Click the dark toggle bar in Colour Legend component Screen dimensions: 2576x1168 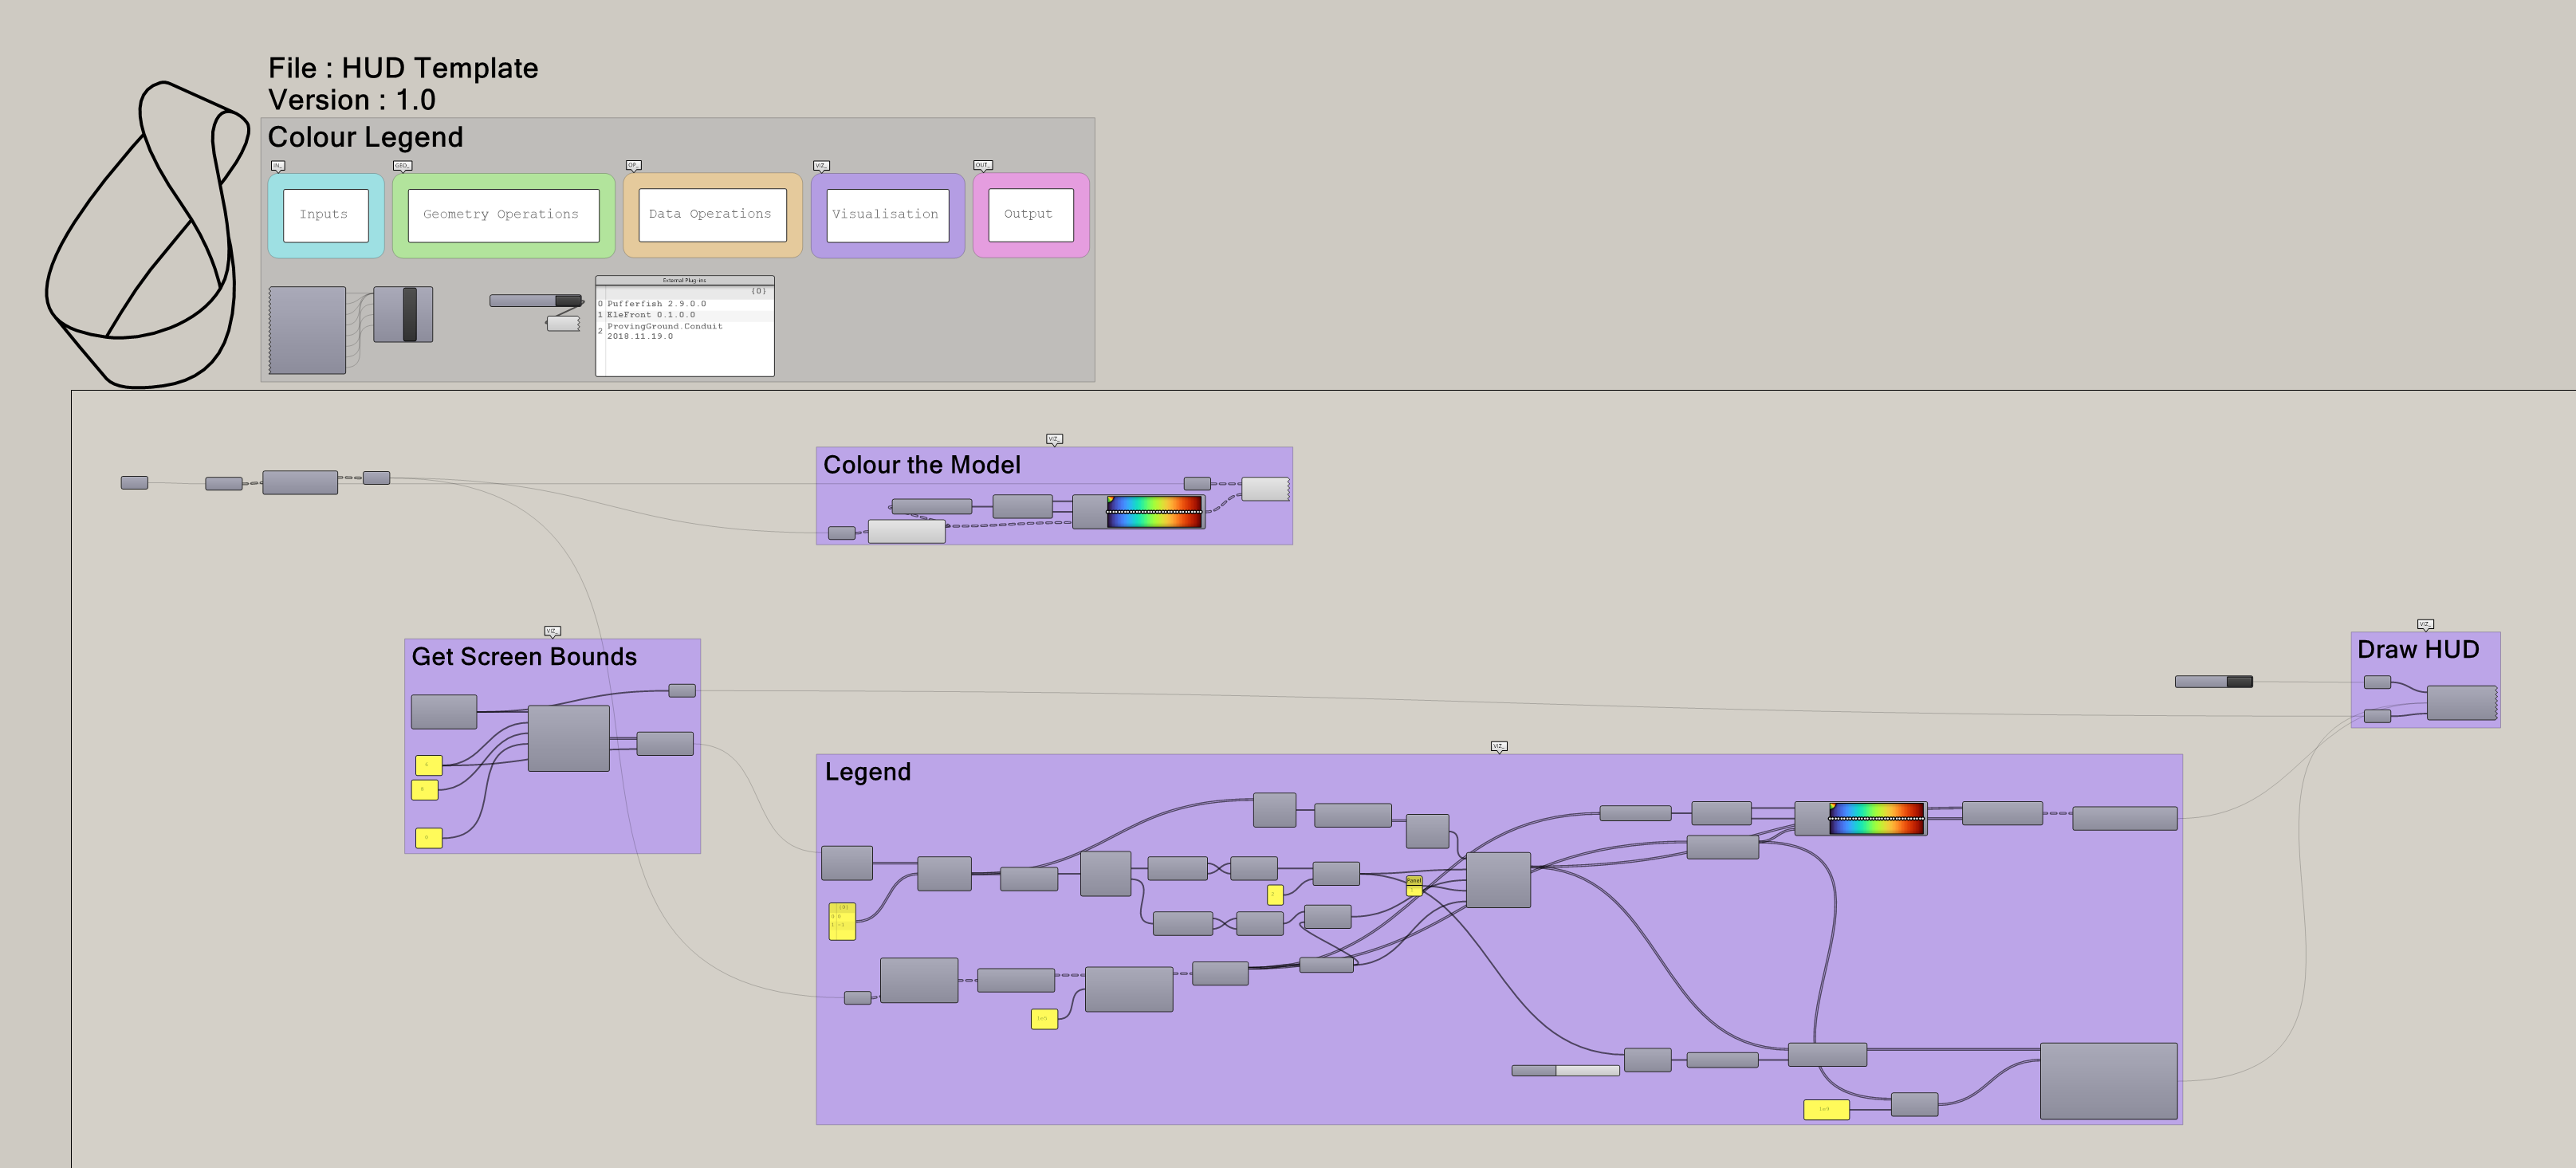click(x=410, y=314)
